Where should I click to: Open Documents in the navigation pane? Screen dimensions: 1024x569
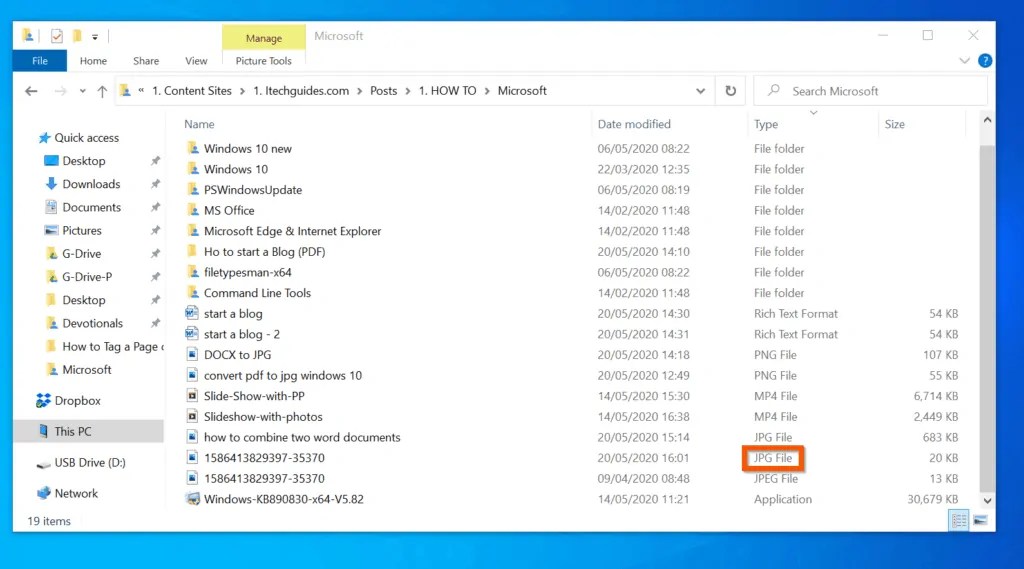click(x=91, y=207)
